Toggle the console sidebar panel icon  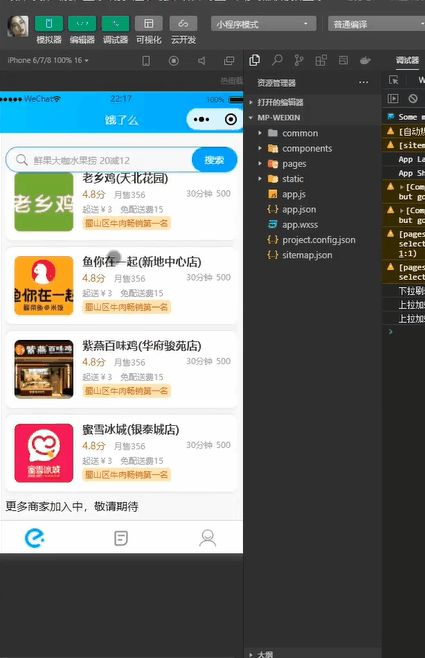tap(393, 99)
